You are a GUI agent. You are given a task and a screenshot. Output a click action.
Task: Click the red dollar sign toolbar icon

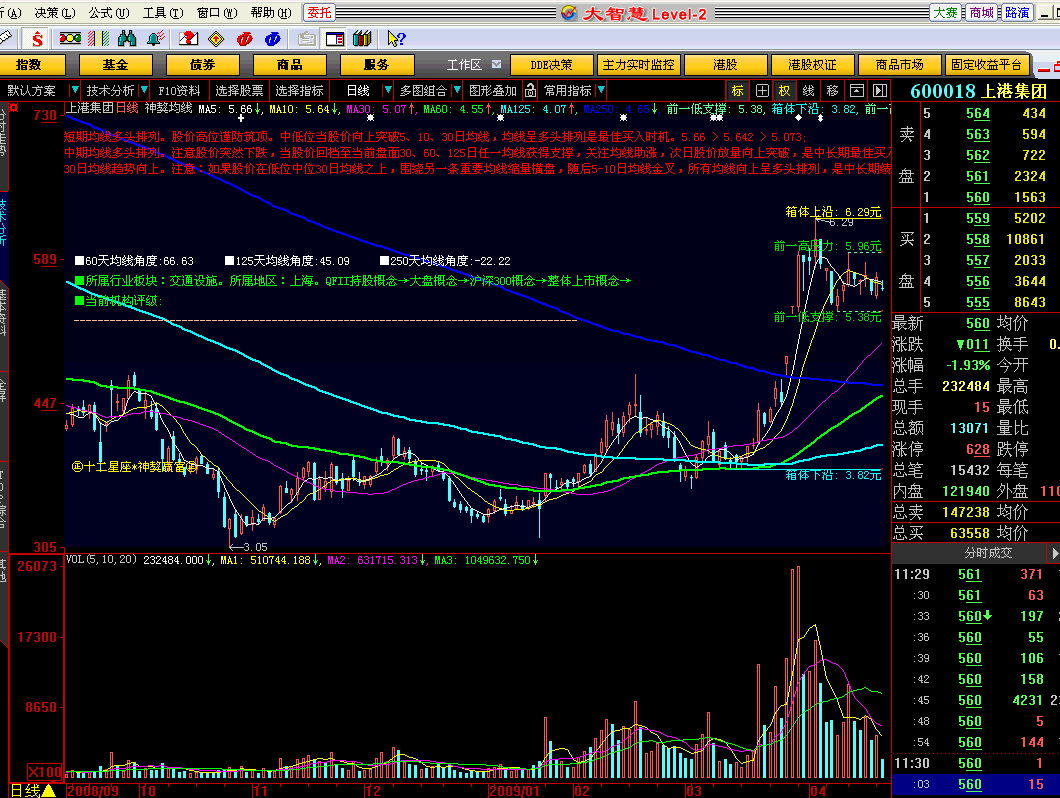[38, 39]
